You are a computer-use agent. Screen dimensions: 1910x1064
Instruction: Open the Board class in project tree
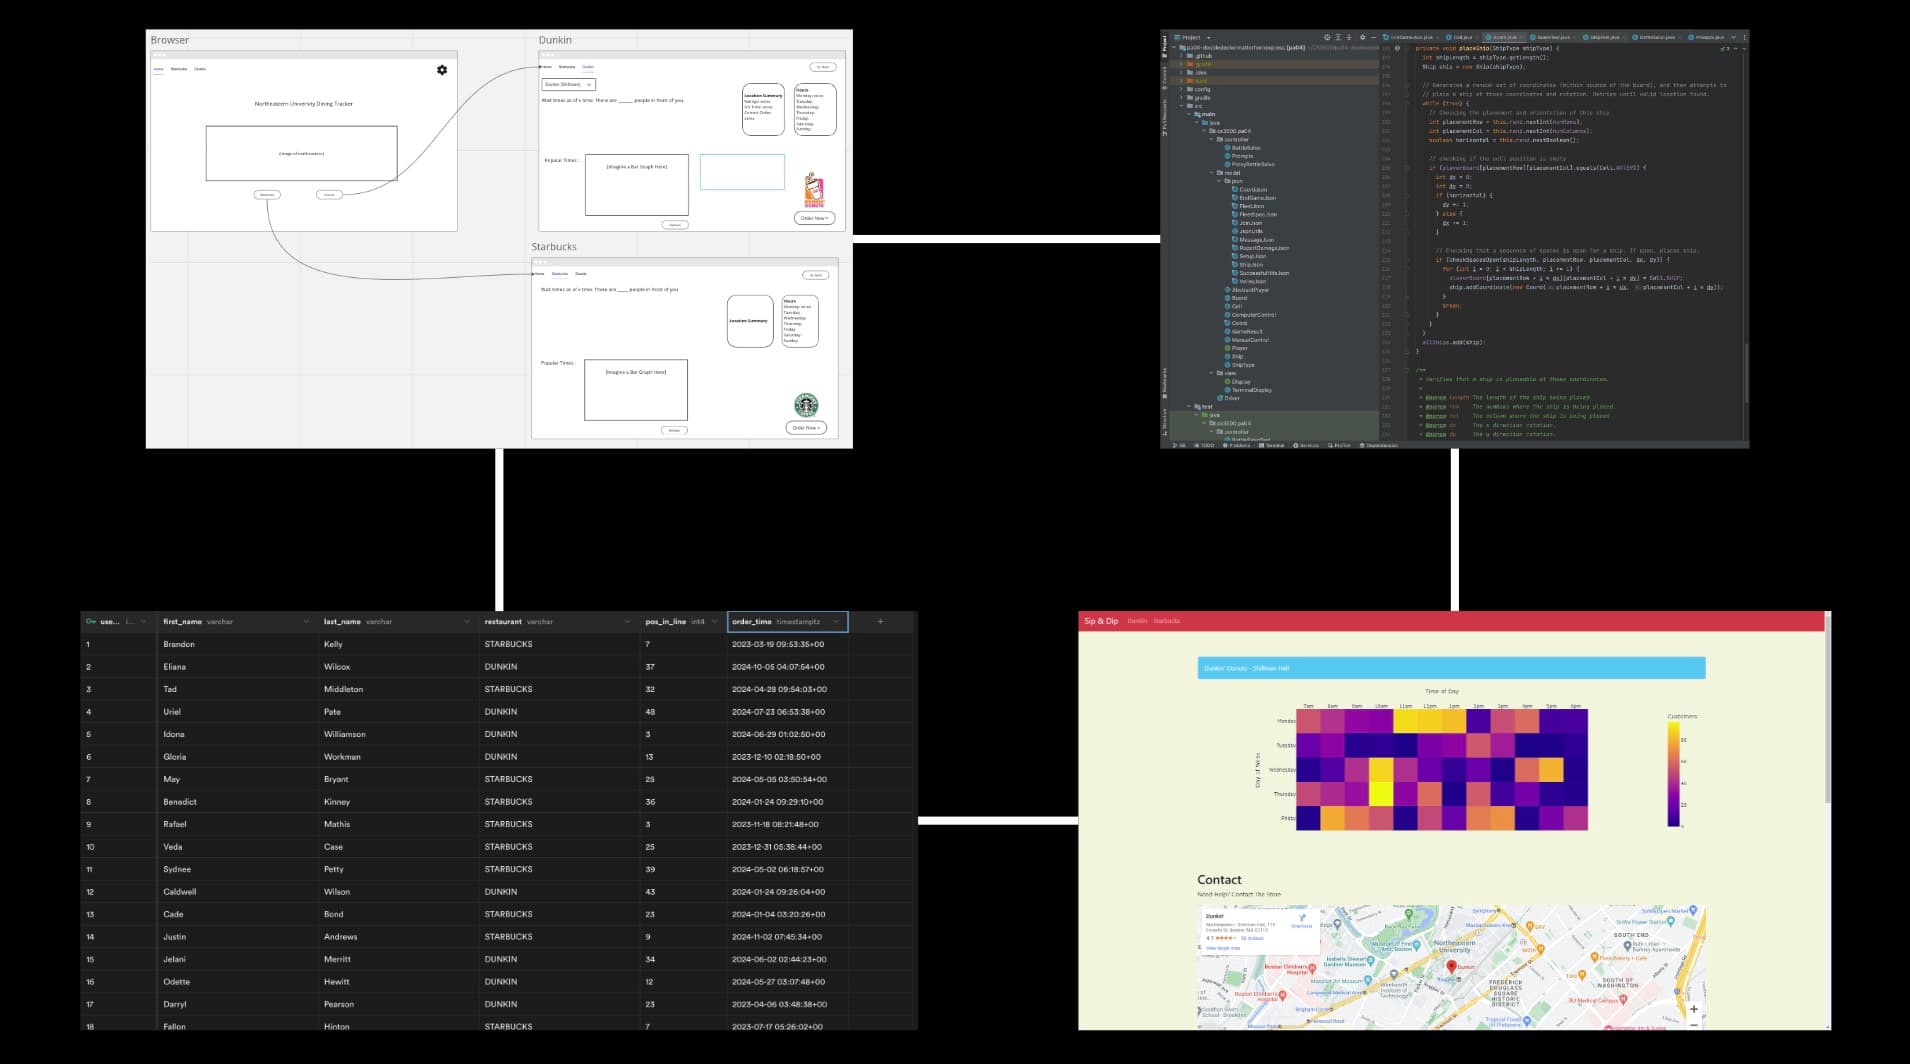click(x=1238, y=298)
